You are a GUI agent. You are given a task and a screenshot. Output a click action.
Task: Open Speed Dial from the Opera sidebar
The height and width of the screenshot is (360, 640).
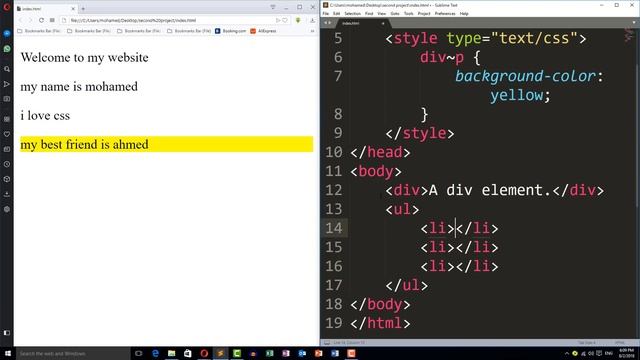pos(7,119)
